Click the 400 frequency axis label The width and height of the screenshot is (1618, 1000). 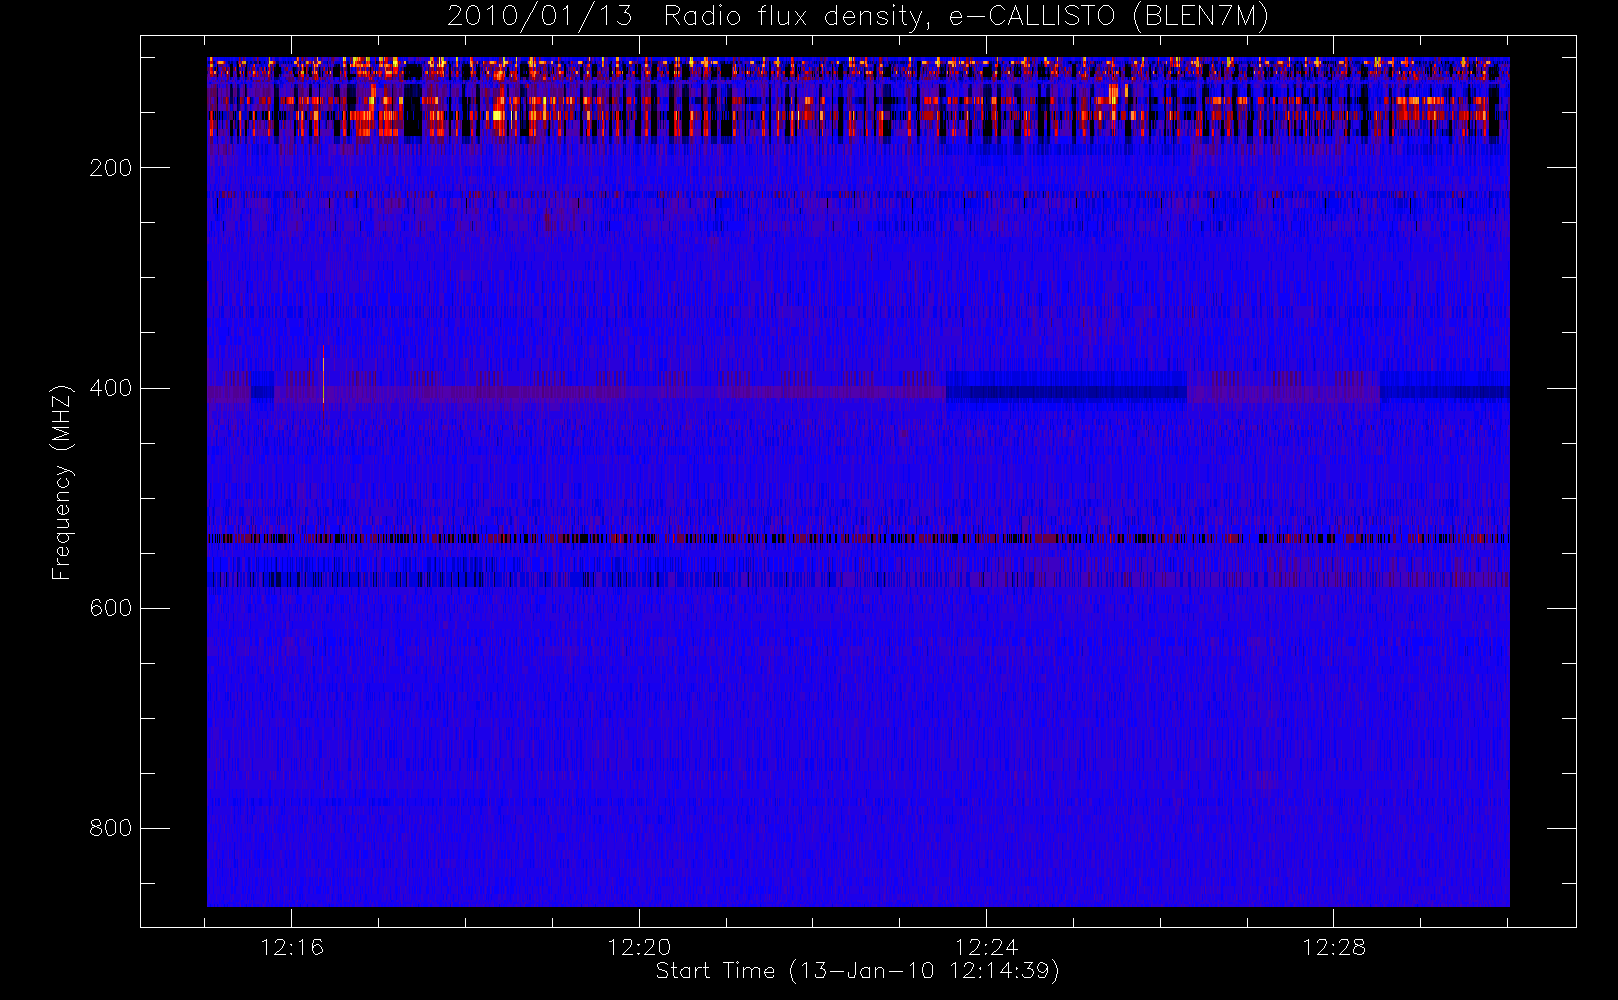tap(110, 388)
